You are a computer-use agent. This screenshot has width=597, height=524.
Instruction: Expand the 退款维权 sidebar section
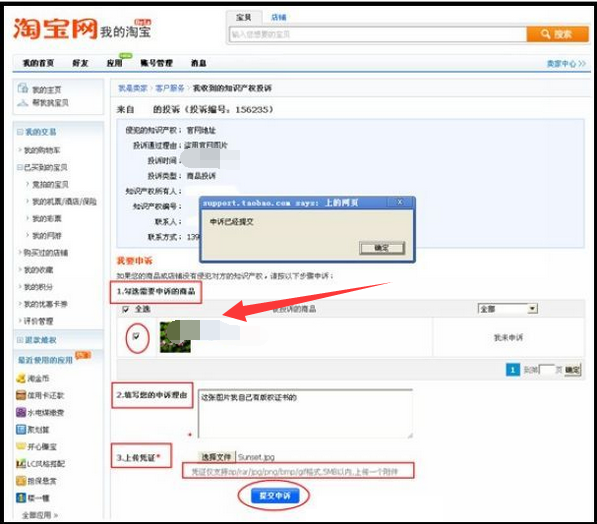20,340
